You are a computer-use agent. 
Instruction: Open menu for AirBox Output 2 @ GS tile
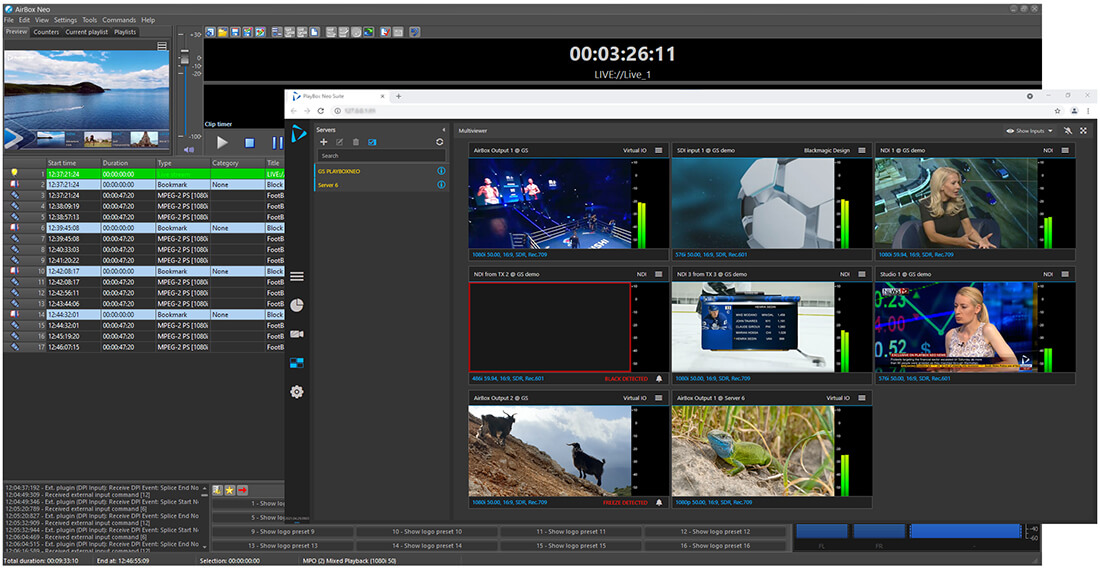click(659, 398)
